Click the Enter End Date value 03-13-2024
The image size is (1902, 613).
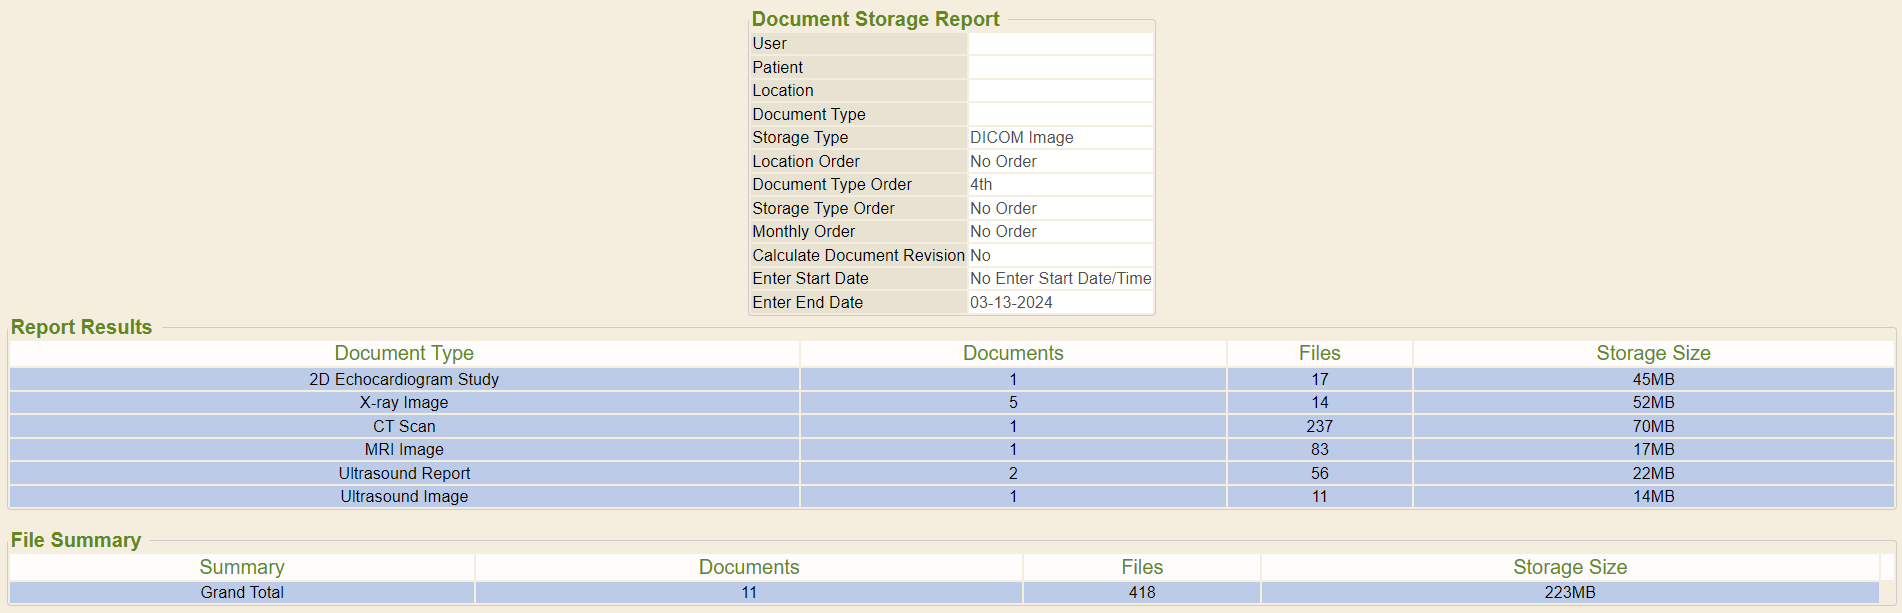(x=1011, y=302)
